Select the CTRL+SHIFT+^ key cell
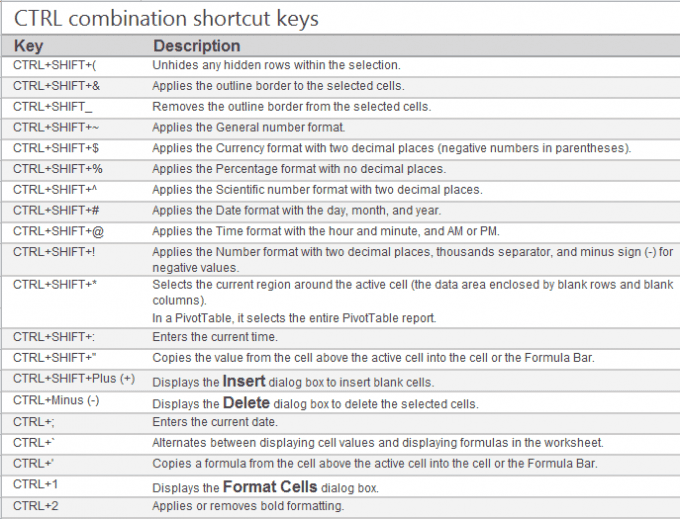Viewport: 680px width, 519px height. tap(56, 190)
